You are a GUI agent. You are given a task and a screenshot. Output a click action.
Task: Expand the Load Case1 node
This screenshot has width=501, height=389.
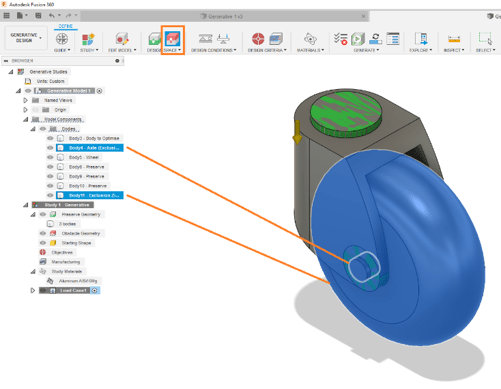(x=33, y=290)
